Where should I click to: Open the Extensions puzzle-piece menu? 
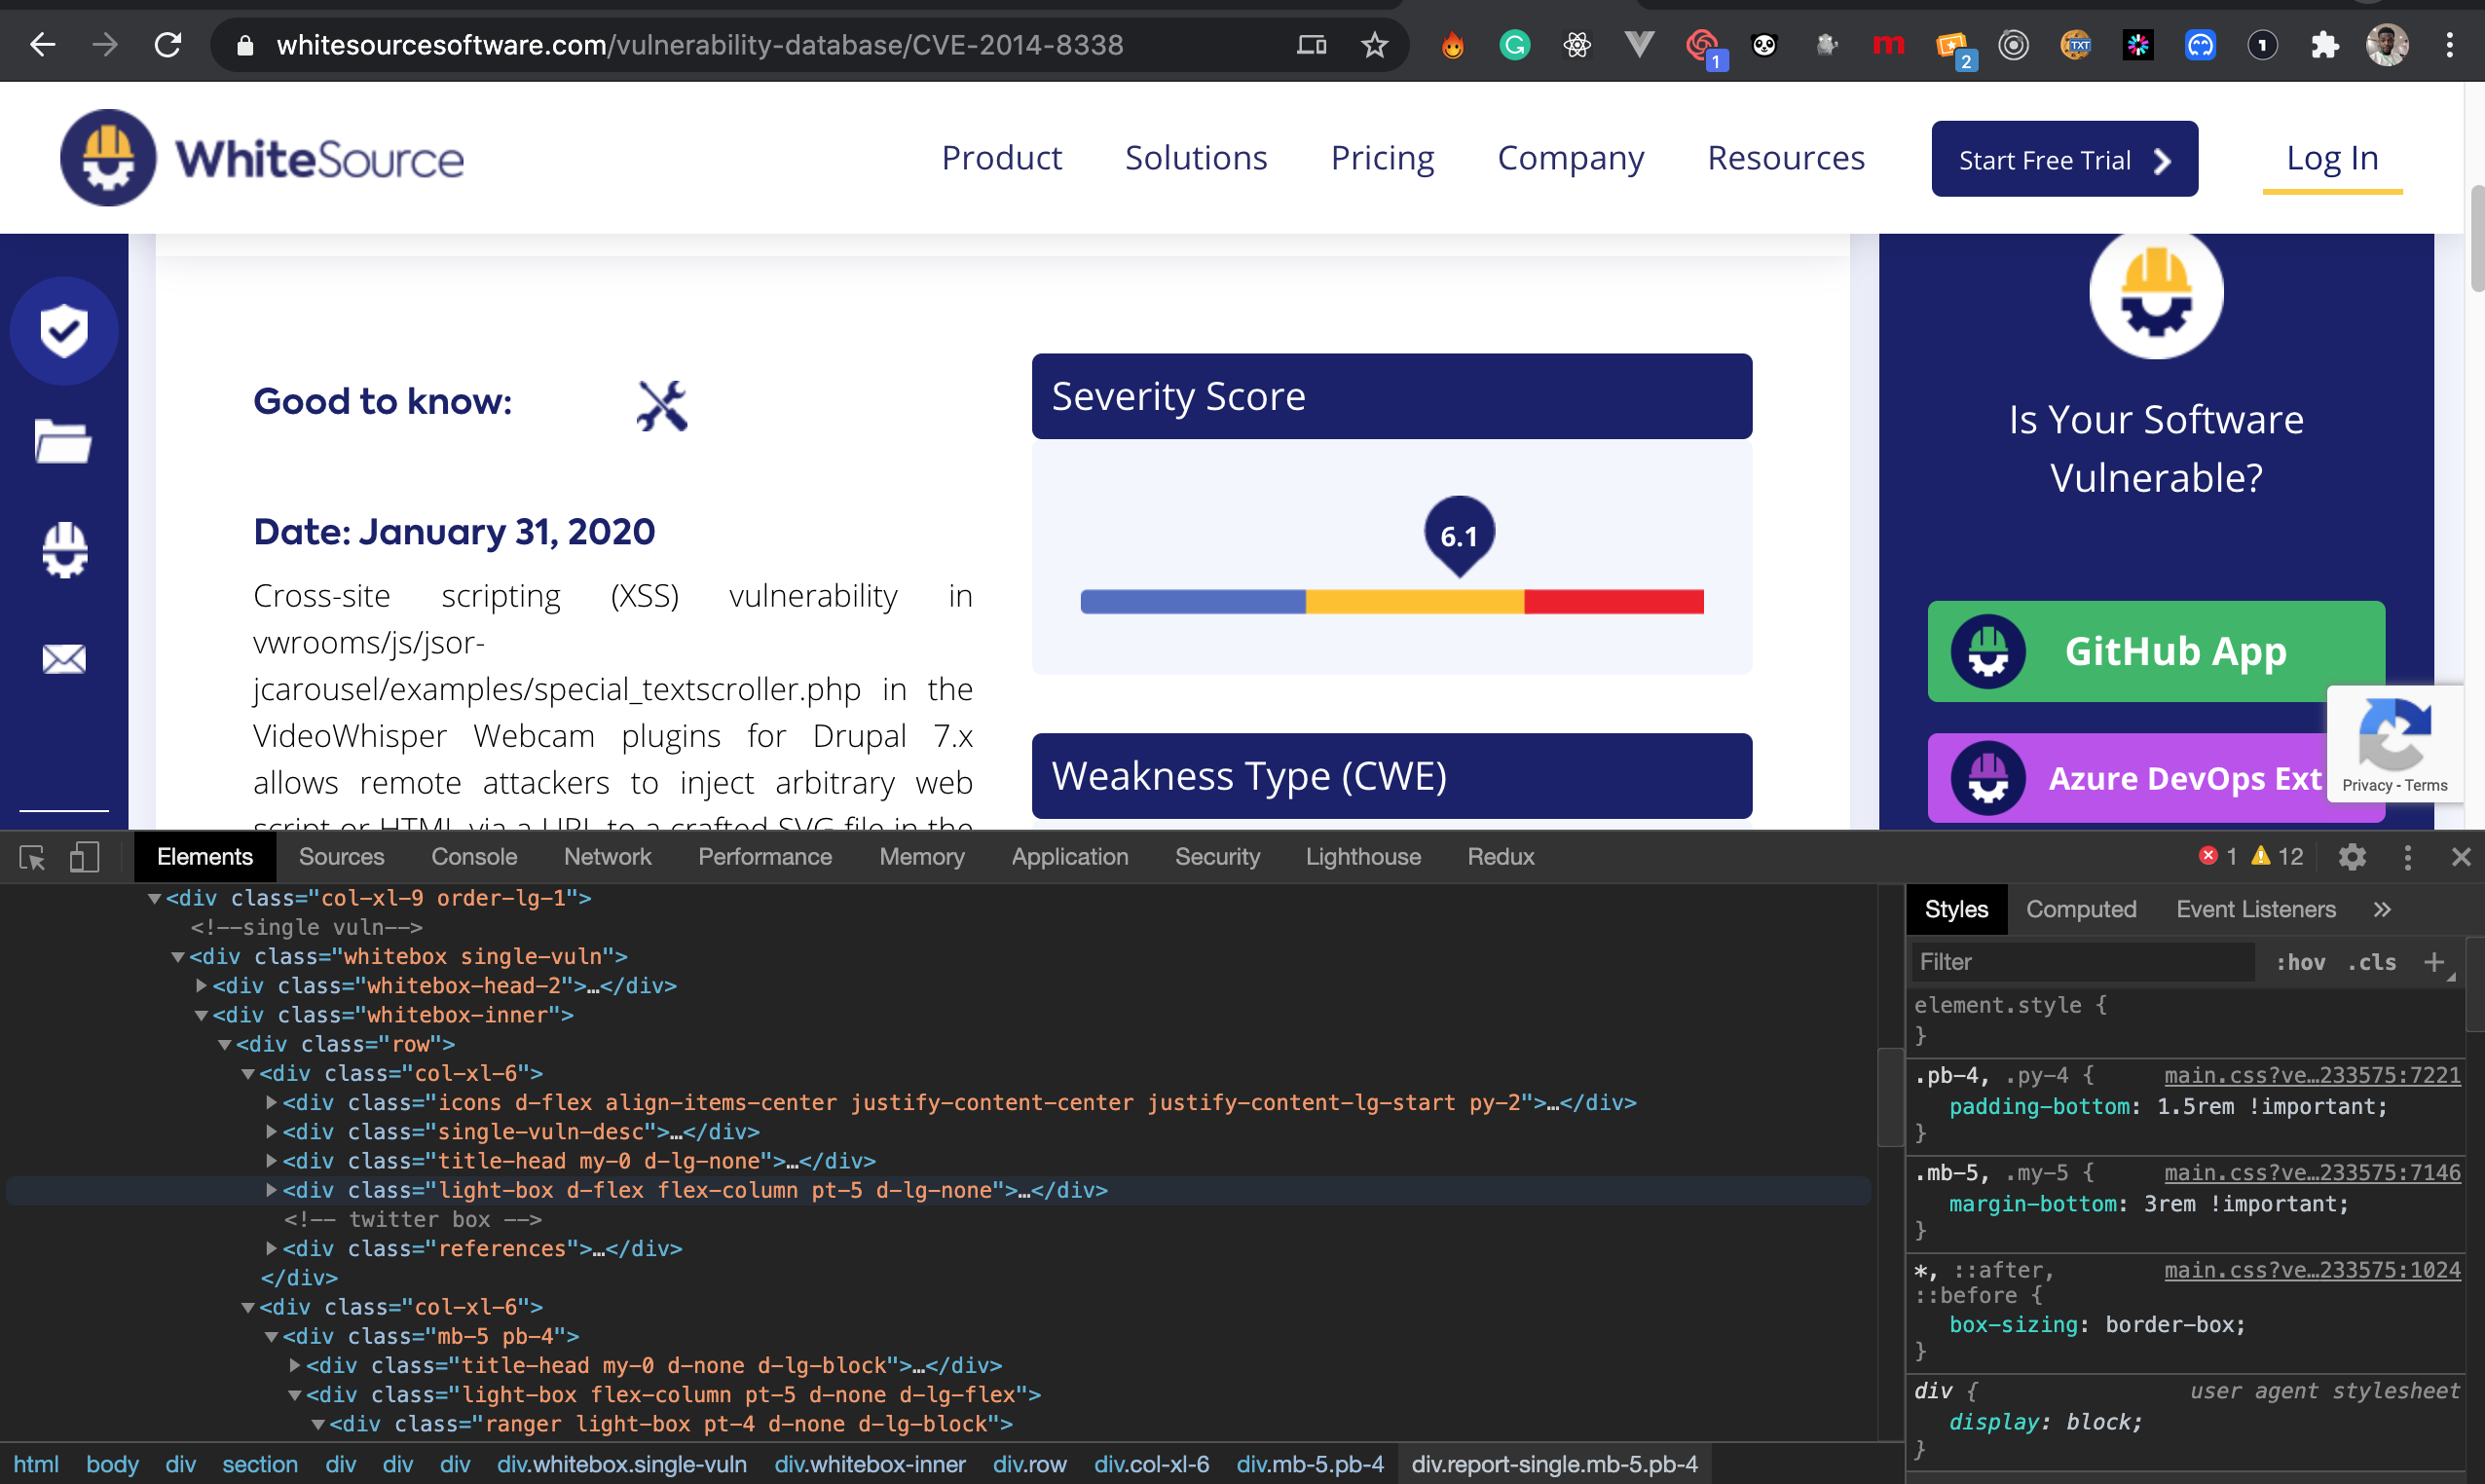point(2325,45)
